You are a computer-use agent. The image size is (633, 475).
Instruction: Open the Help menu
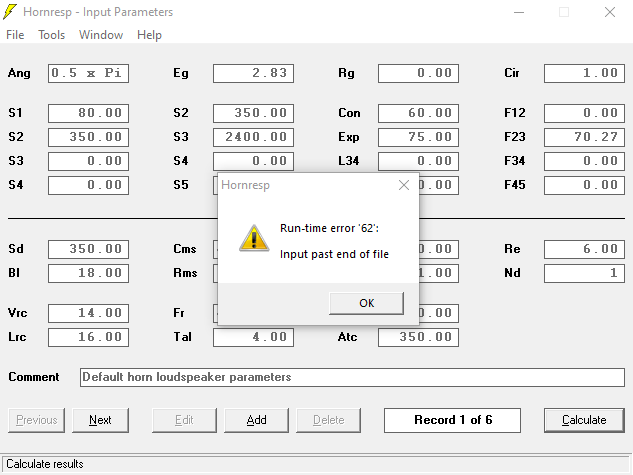[149, 35]
